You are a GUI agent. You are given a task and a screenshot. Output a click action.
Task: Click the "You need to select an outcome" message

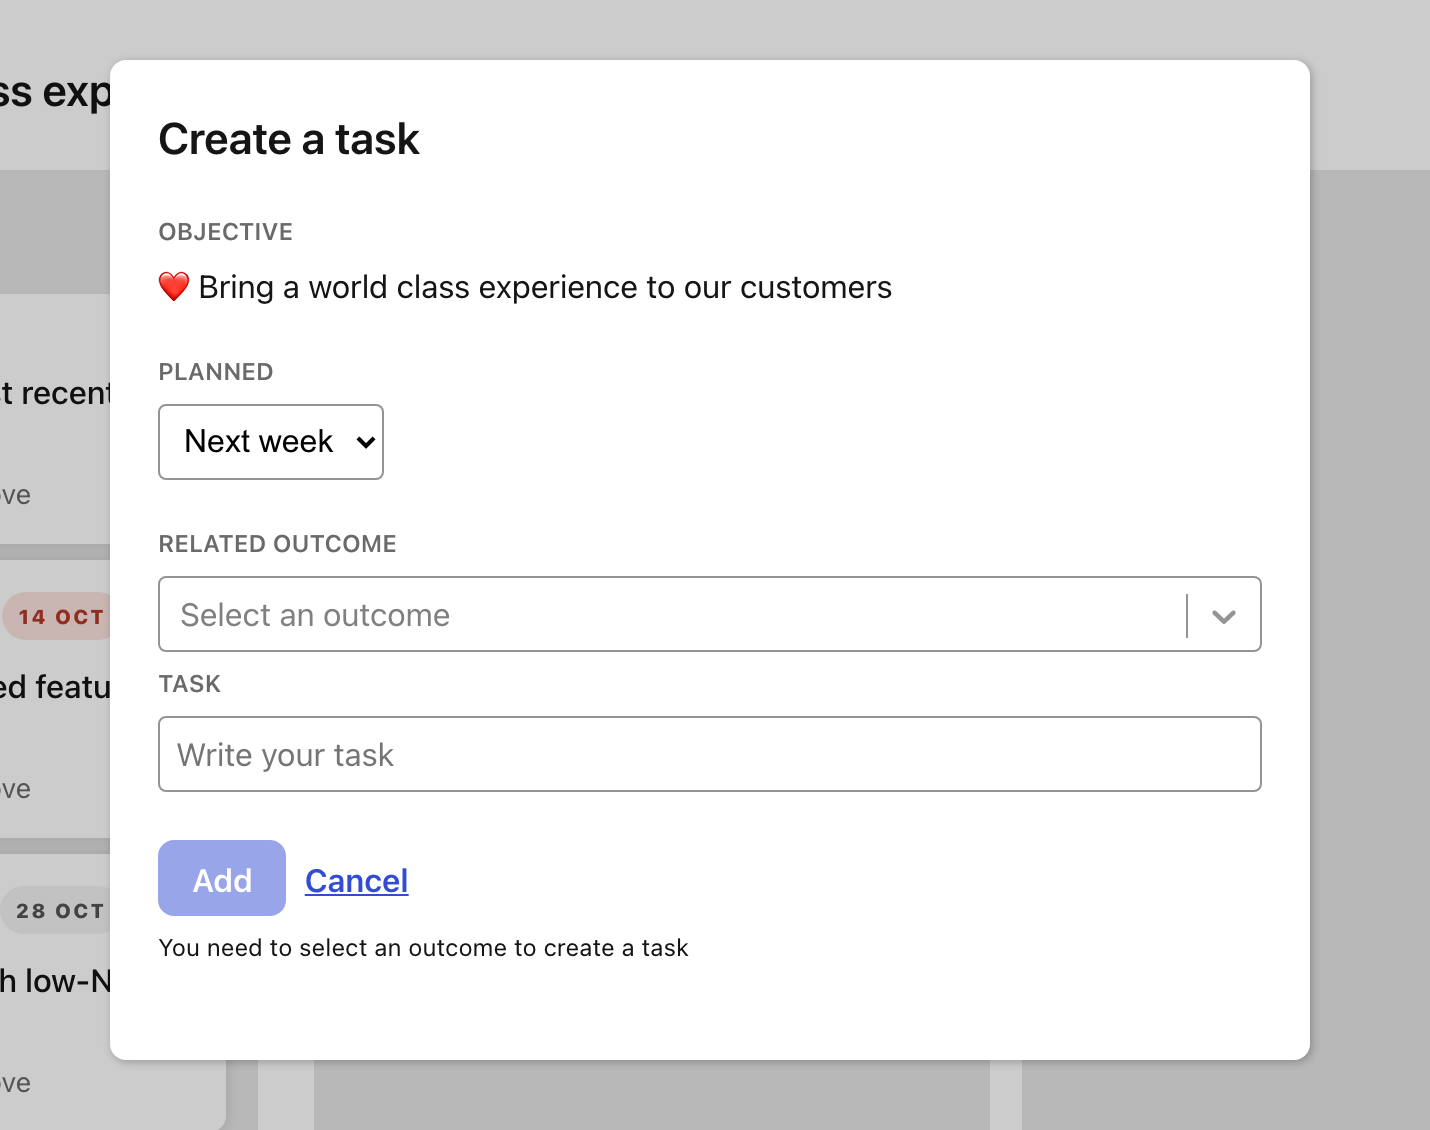[x=423, y=948]
